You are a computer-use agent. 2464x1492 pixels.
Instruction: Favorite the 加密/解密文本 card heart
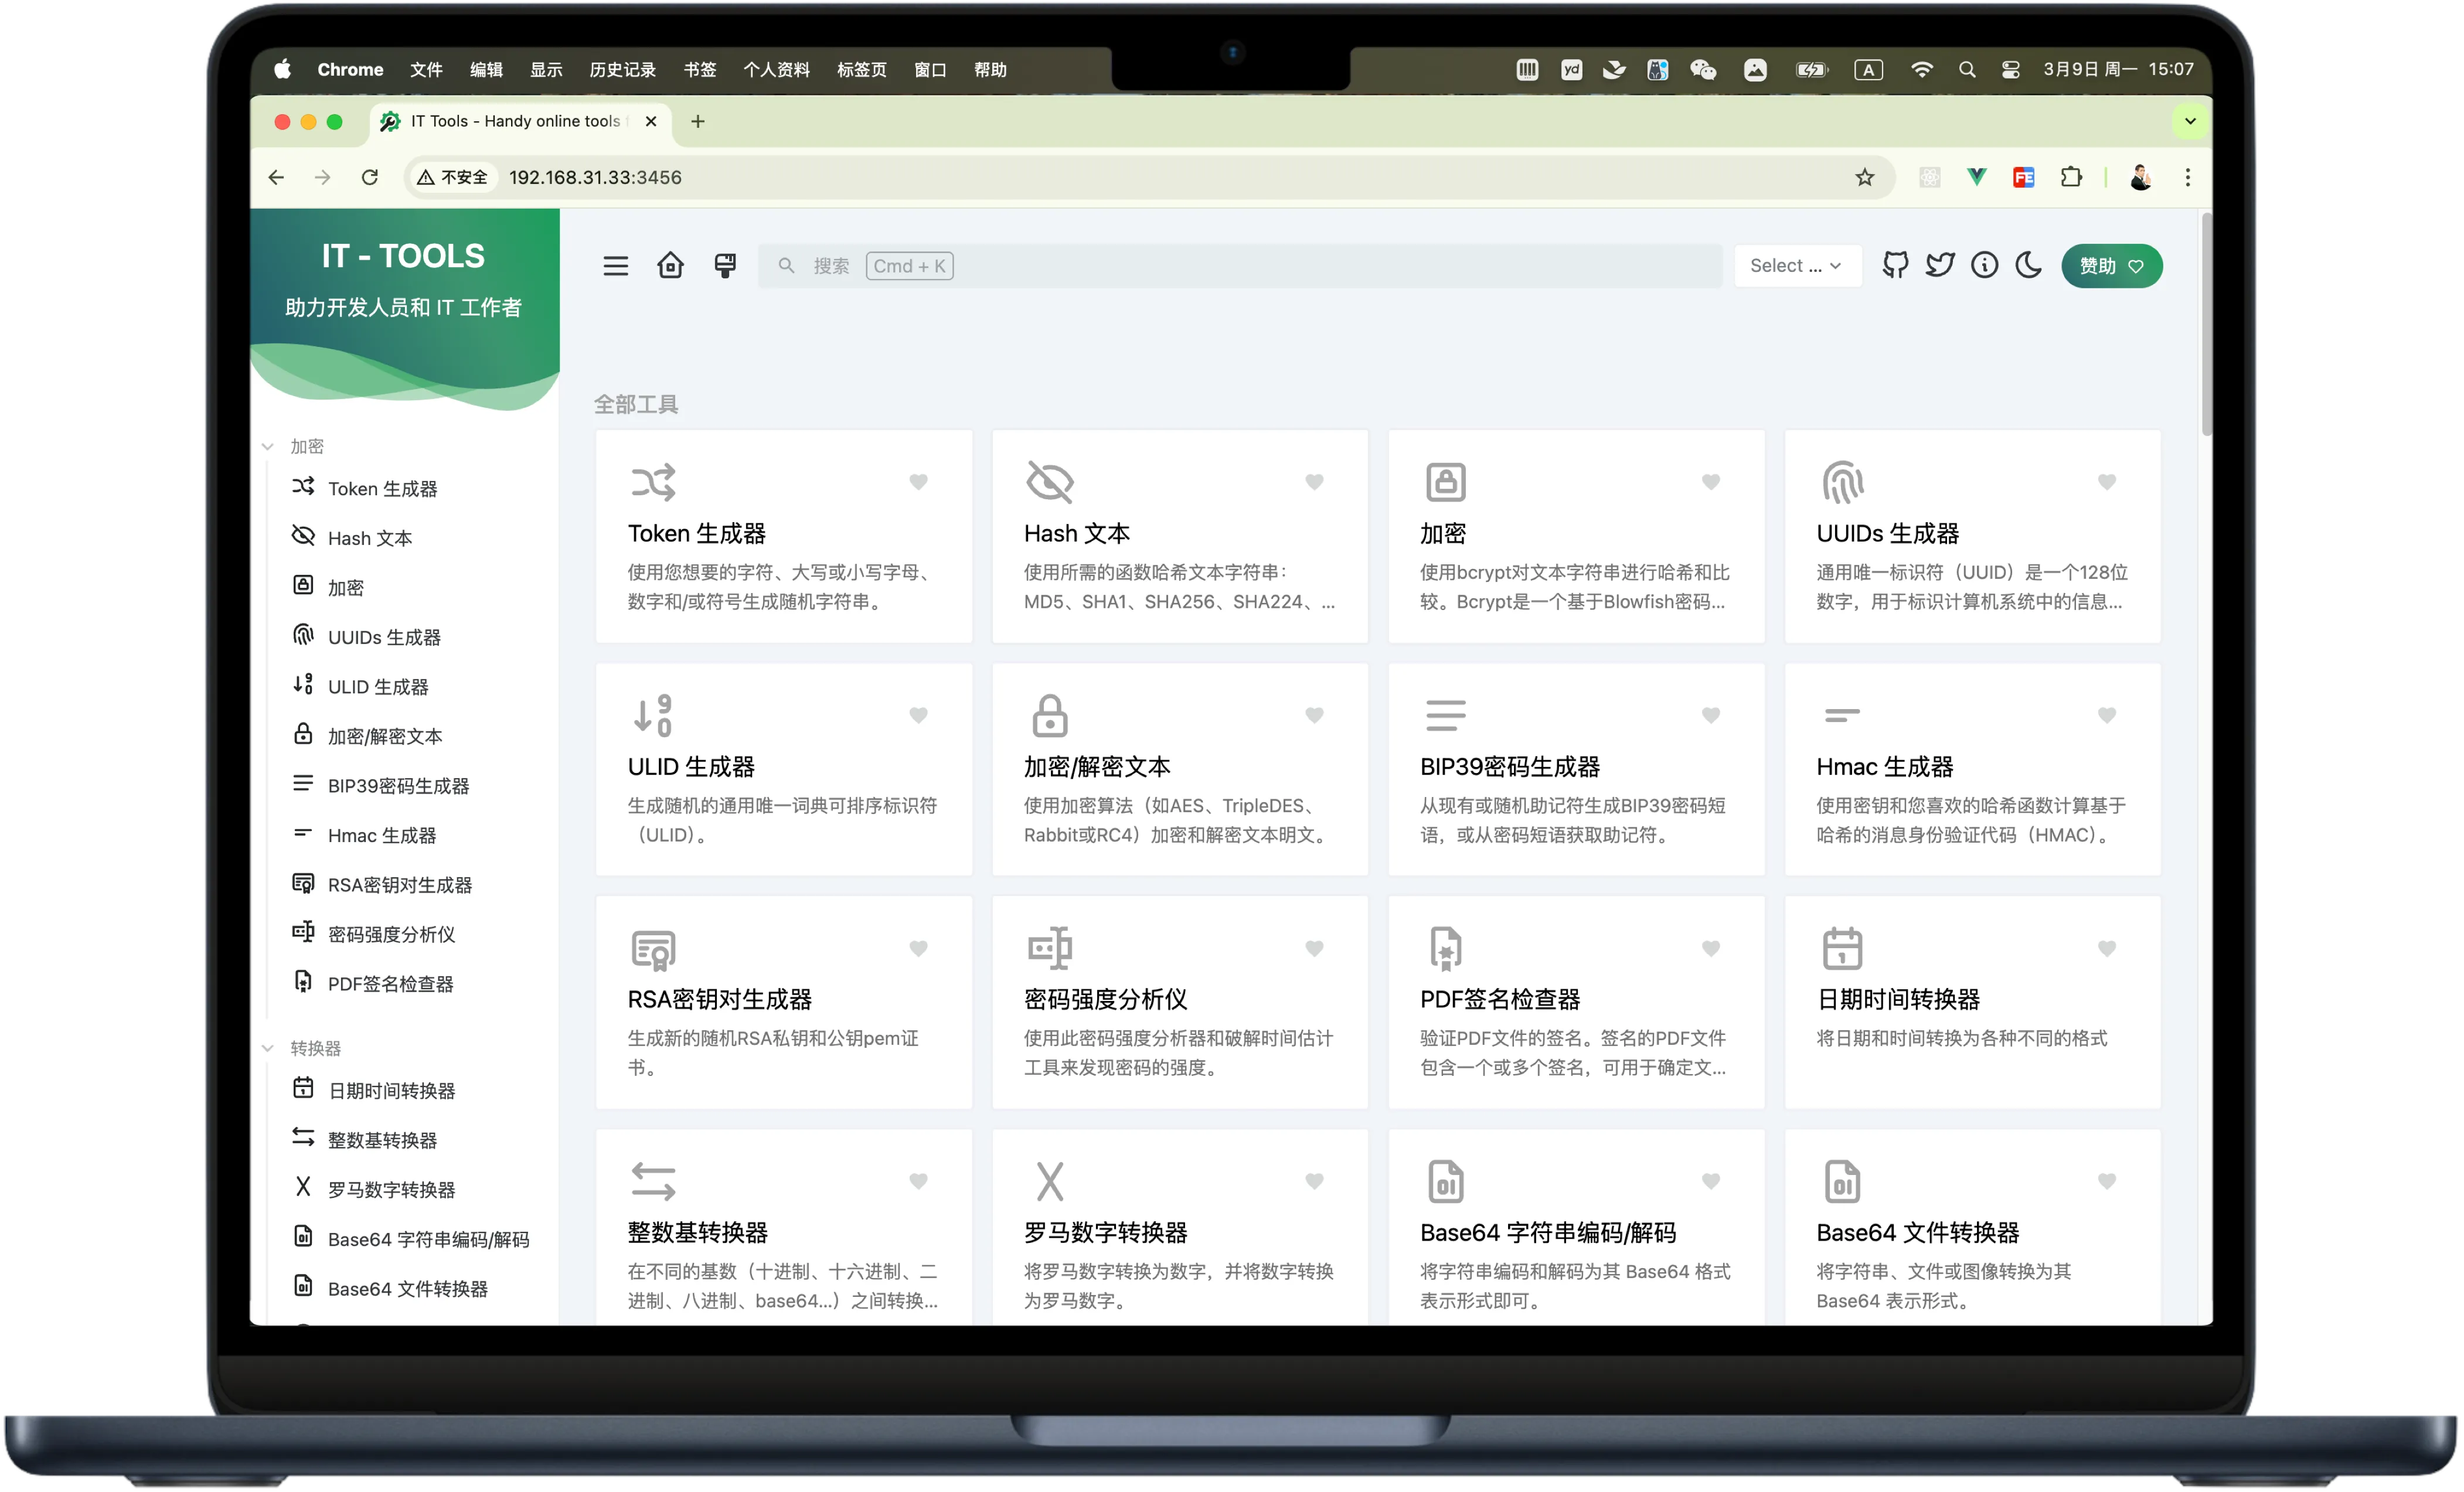point(1314,715)
